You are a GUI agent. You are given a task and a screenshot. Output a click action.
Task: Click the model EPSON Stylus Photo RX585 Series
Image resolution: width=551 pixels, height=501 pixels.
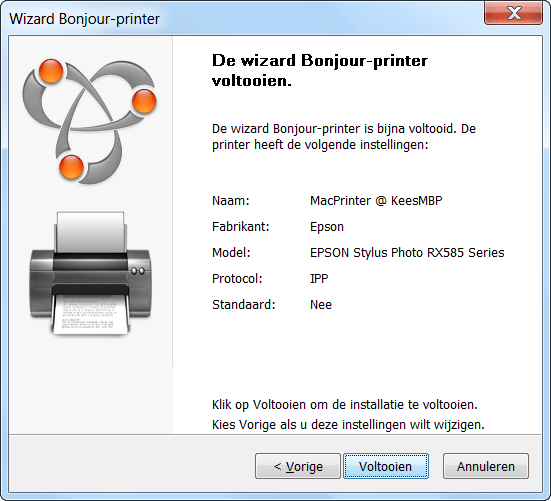[407, 253]
